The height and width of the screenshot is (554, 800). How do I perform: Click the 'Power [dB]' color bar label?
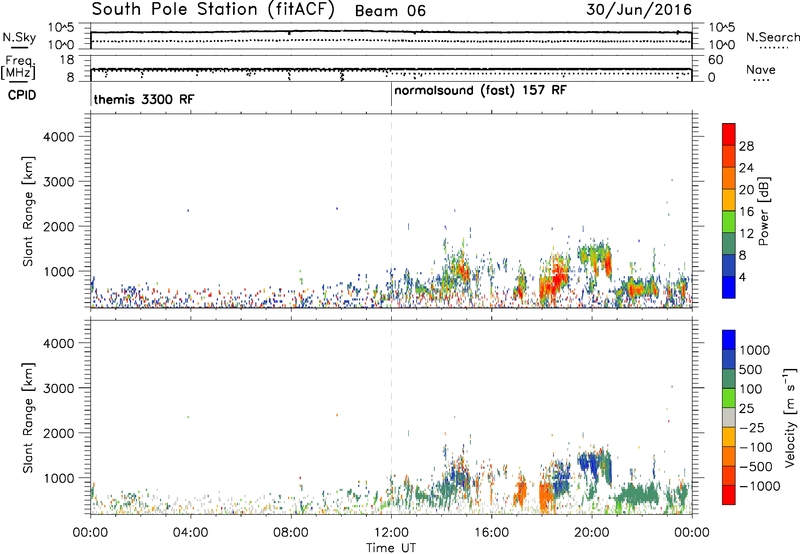(x=763, y=211)
